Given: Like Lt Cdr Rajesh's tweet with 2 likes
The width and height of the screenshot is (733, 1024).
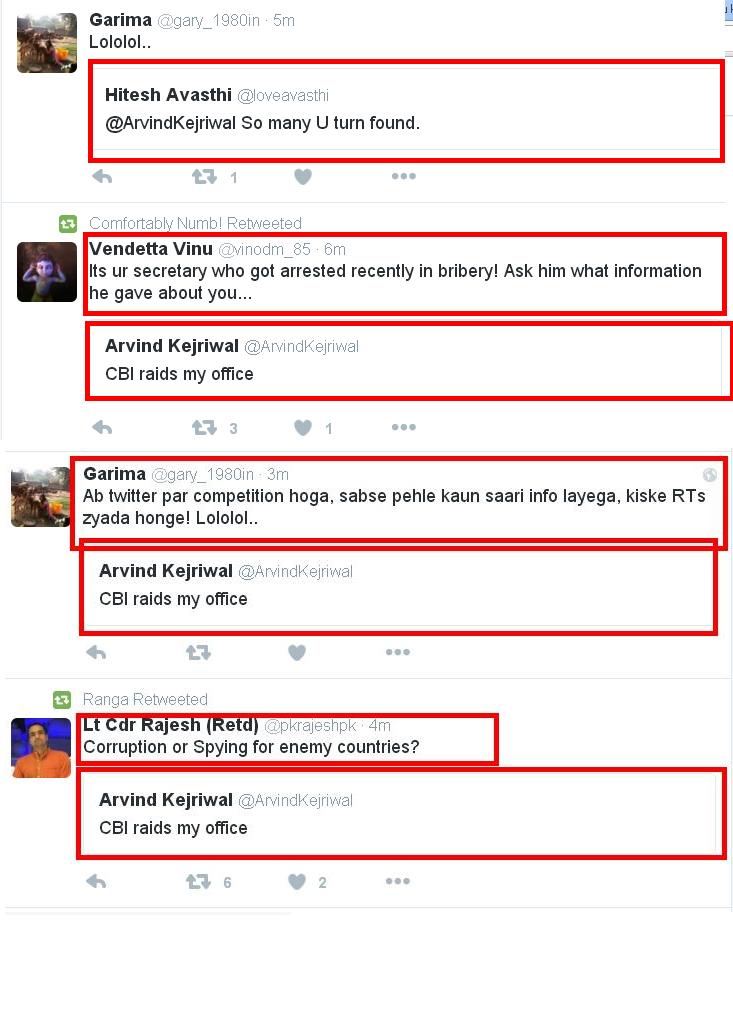Looking at the screenshot, I should [x=297, y=882].
